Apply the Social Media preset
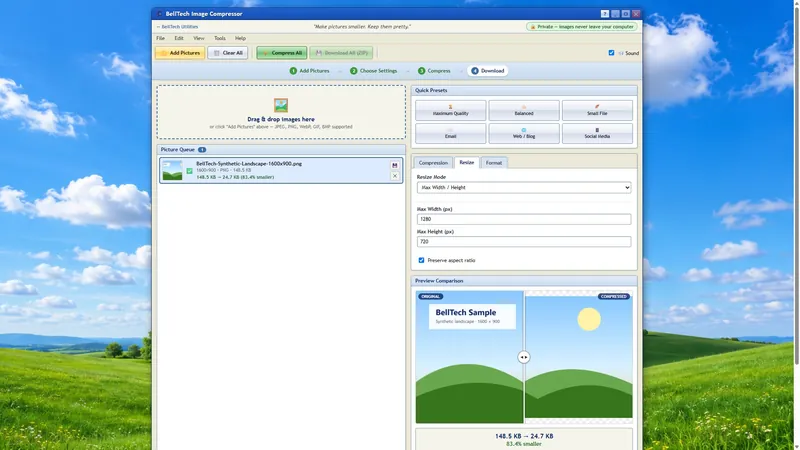 [597, 133]
